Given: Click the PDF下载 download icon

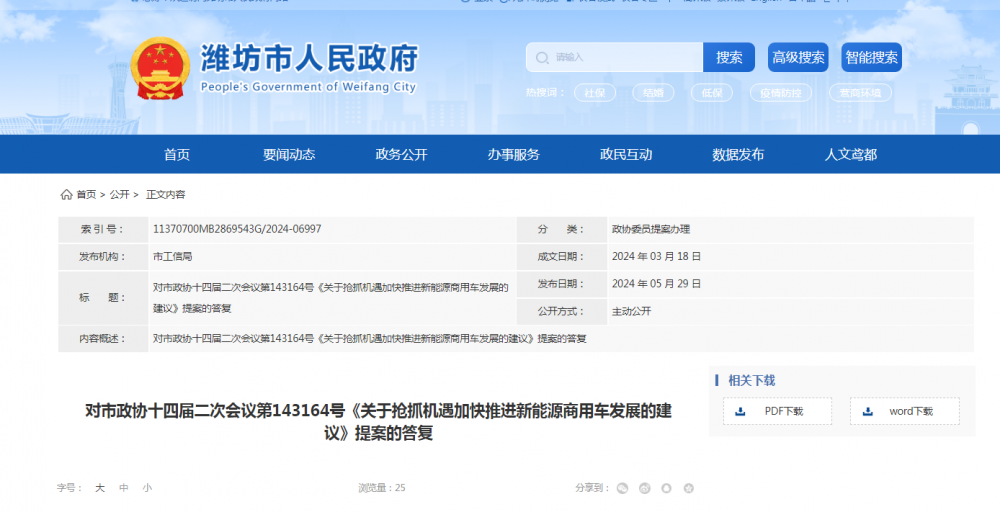Looking at the screenshot, I should 740,411.
